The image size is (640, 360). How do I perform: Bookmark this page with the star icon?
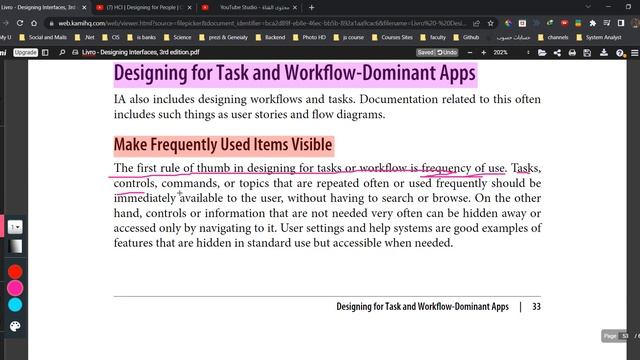pyautogui.click(x=491, y=23)
